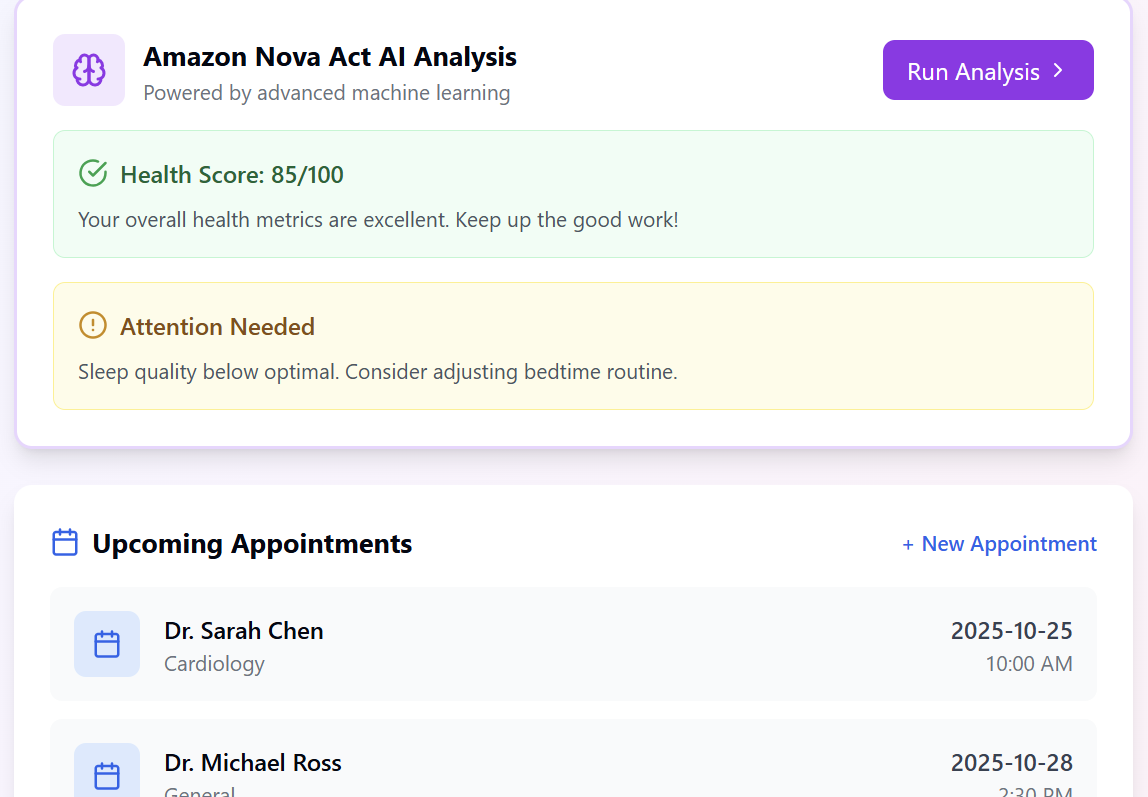Click the Health Score 85/100 heading
1148x797 pixels.
(232, 175)
